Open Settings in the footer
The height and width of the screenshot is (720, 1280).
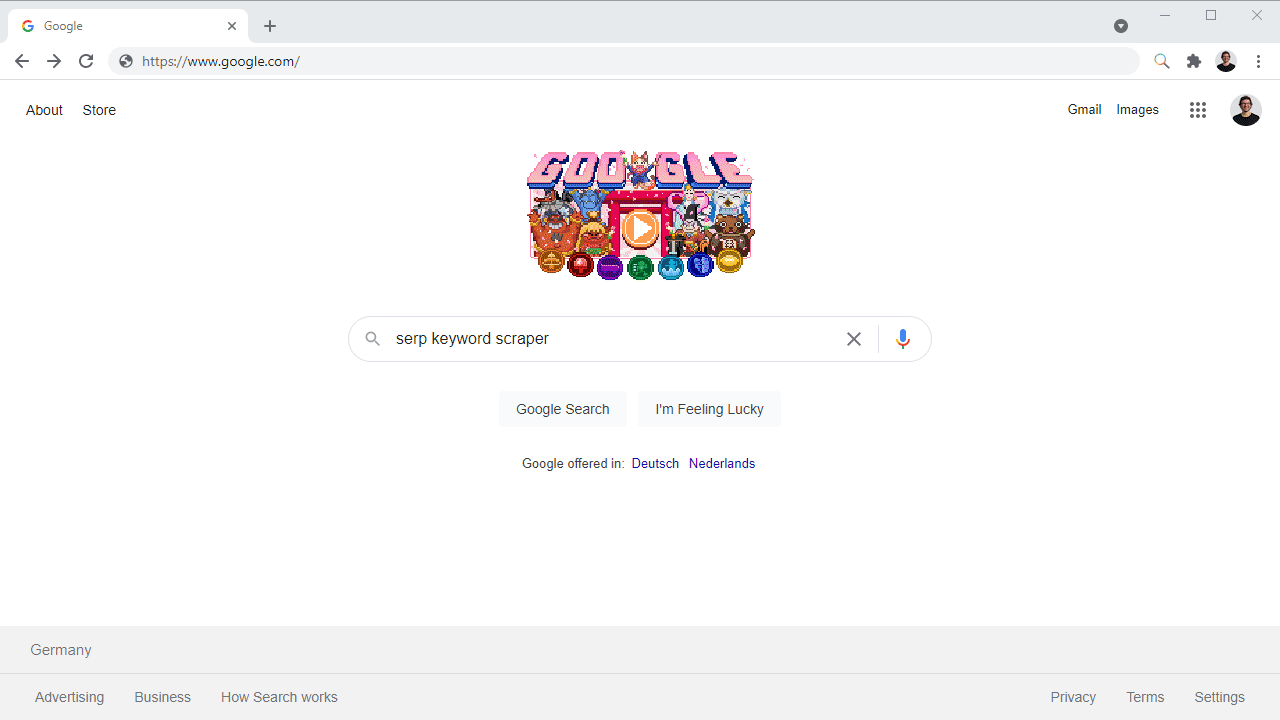[1219, 697]
